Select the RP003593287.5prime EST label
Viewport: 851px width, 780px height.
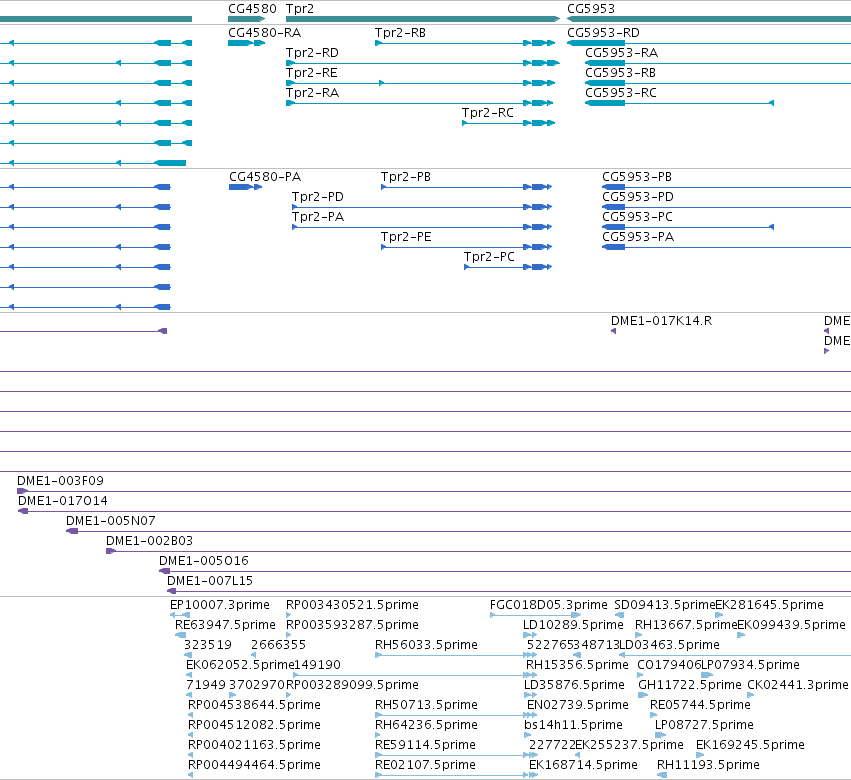352,625
